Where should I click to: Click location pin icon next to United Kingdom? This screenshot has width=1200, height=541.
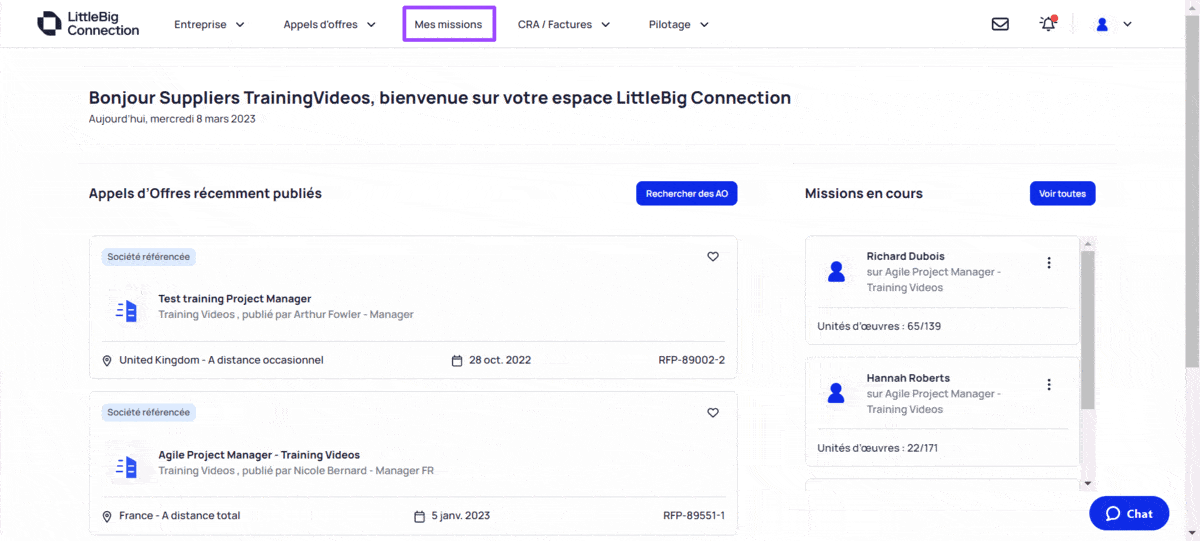pyautogui.click(x=107, y=360)
